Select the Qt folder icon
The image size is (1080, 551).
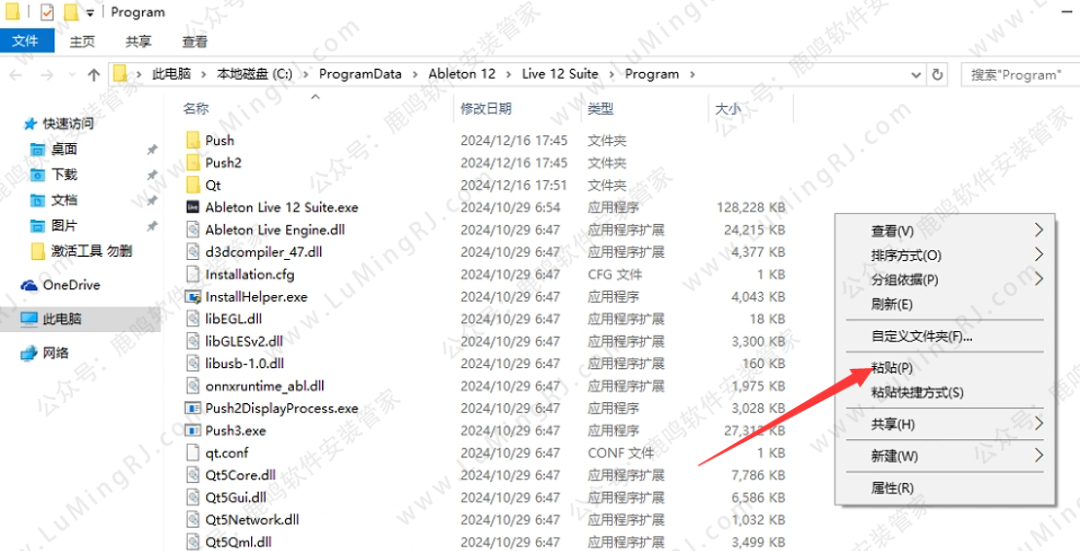pyautogui.click(x=193, y=185)
